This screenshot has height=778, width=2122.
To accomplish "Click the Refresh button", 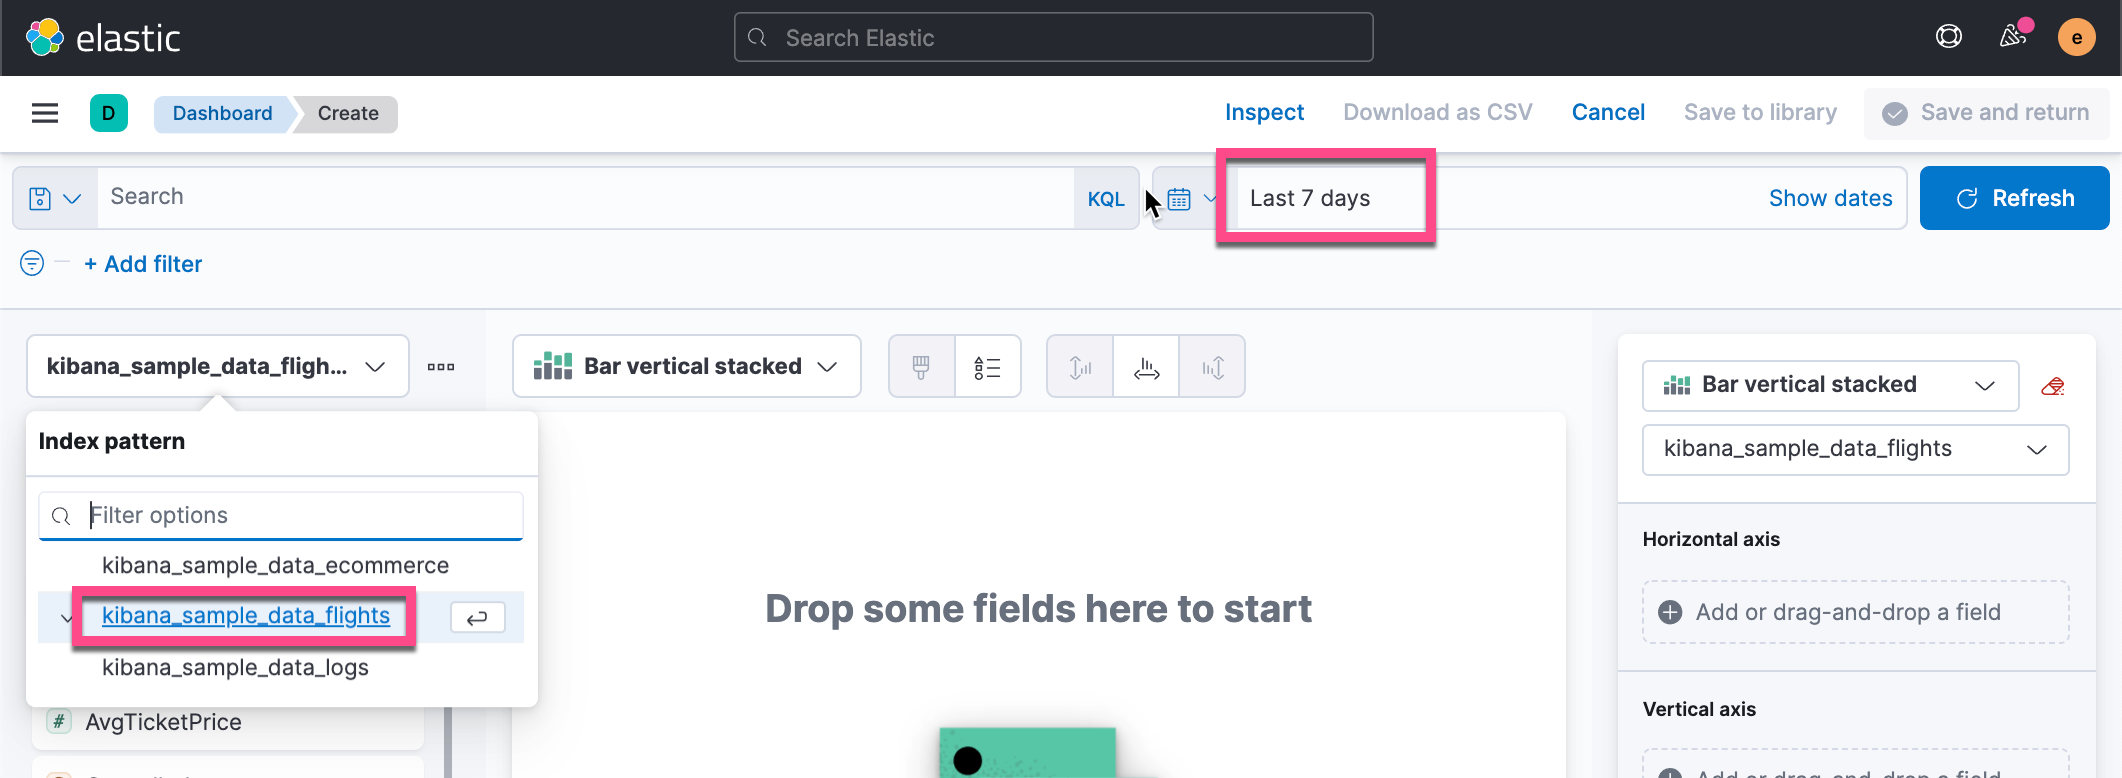I will 2015,198.
